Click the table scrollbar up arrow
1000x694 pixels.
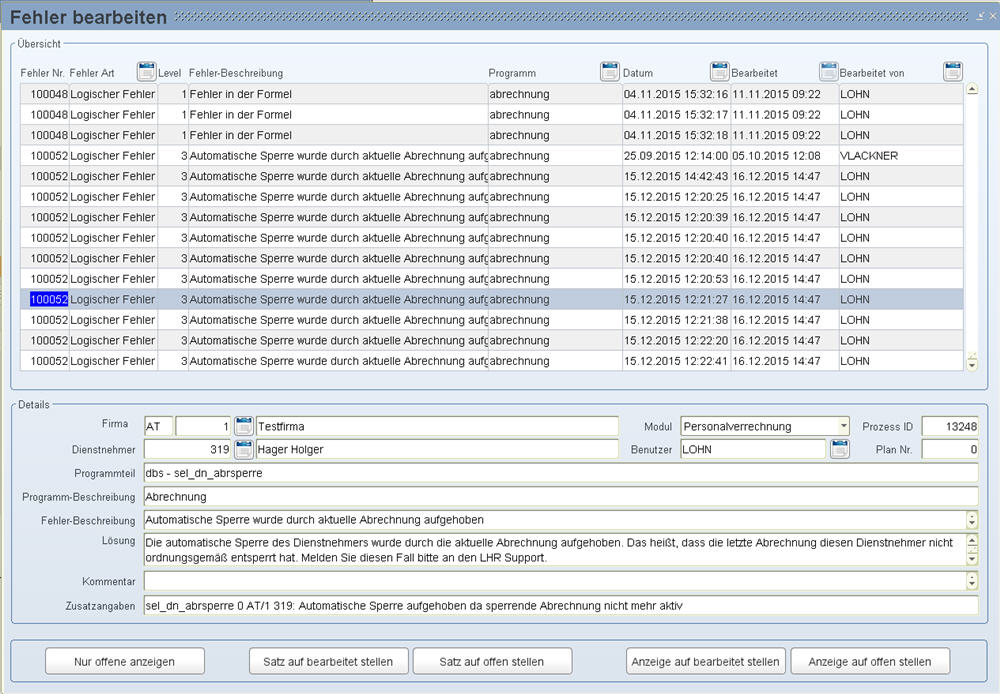(972, 89)
